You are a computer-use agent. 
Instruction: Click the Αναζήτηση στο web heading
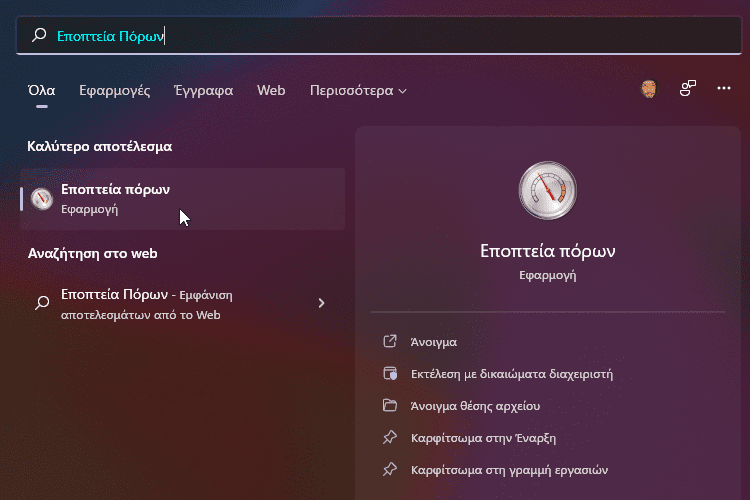pos(93,253)
